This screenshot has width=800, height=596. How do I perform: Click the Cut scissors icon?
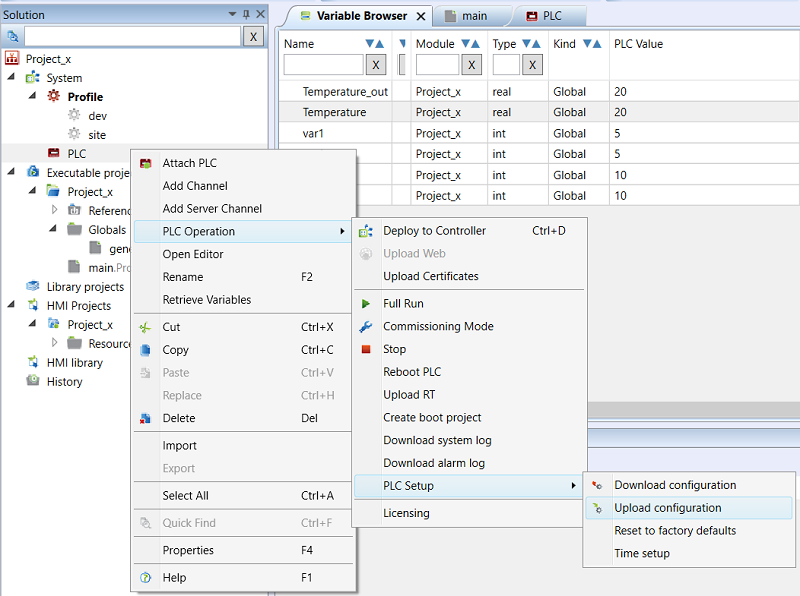[x=145, y=327]
